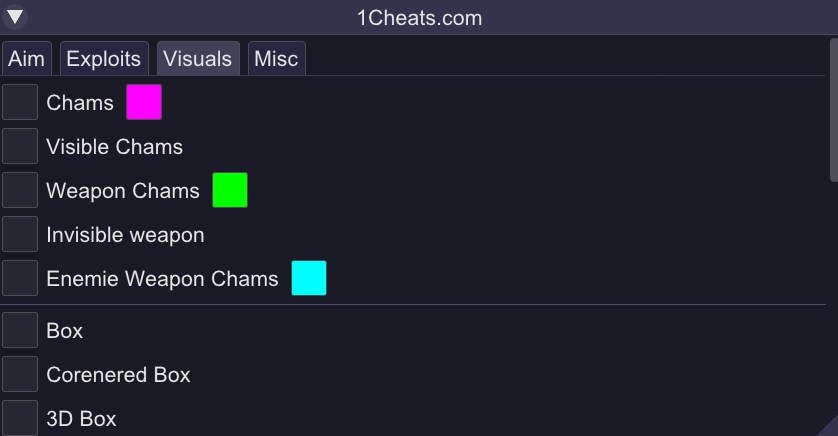Image resolution: width=838 pixels, height=436 pixels.
Task: Click the vertical scrollbar thumb
Action: tap(833, 110)
